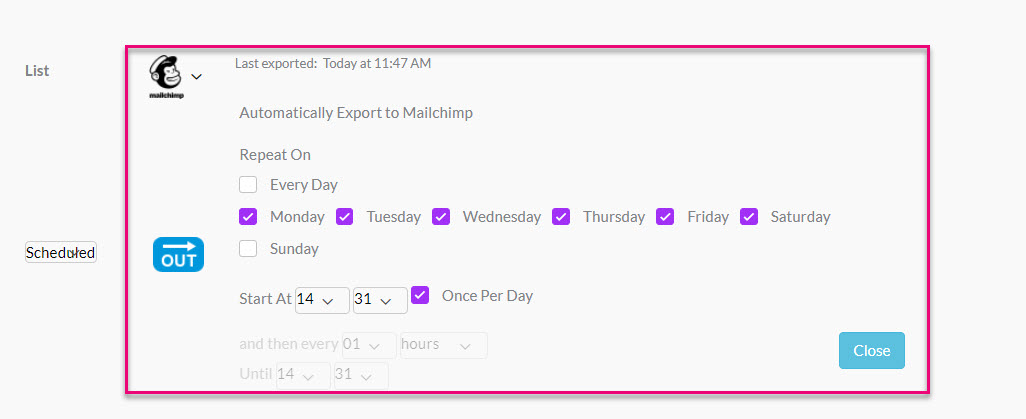Enable the Every Day checkbox

tap(248, 185)
